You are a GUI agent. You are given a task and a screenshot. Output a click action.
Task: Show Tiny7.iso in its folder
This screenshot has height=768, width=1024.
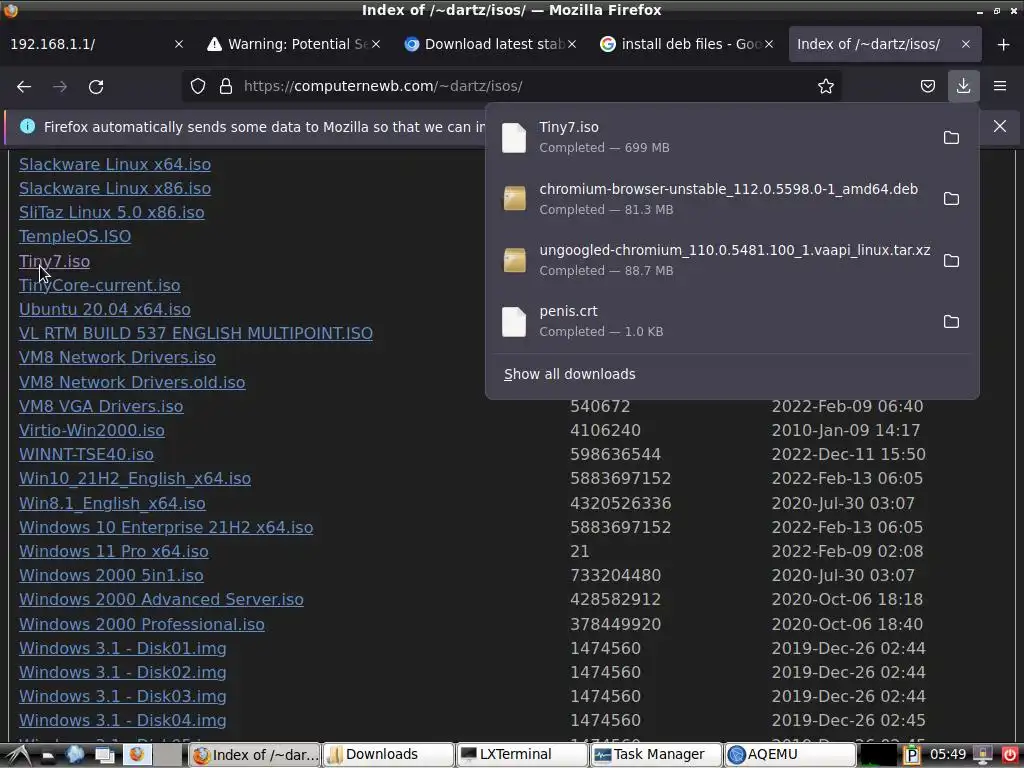[951, 137]
